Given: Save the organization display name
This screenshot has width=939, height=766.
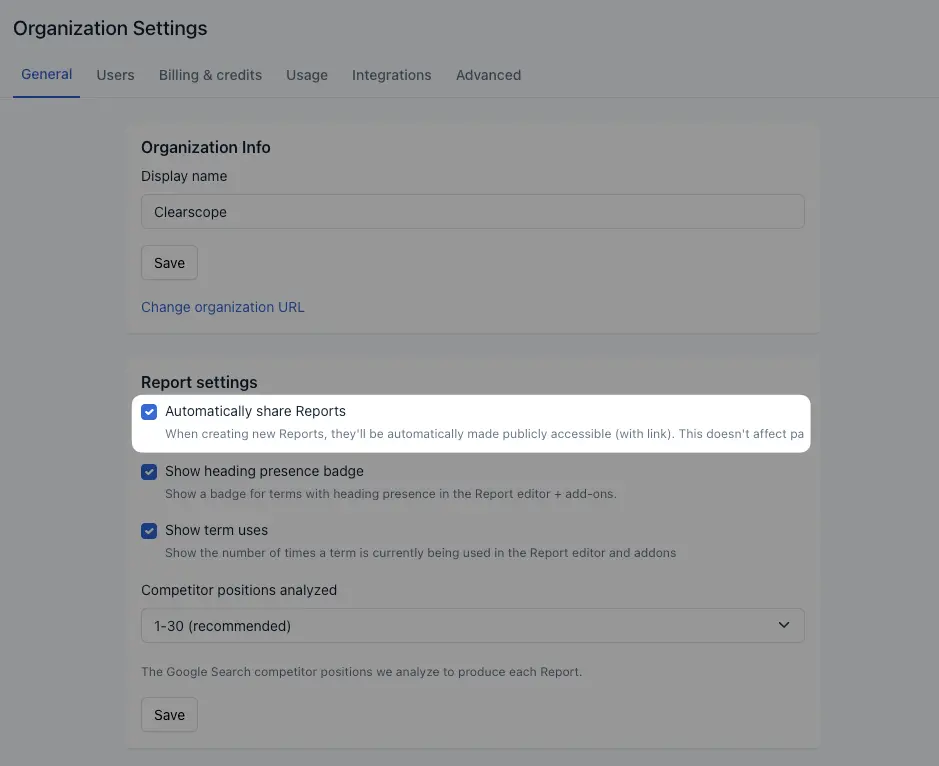Looking at the screenshot, I should click(169, 263).
